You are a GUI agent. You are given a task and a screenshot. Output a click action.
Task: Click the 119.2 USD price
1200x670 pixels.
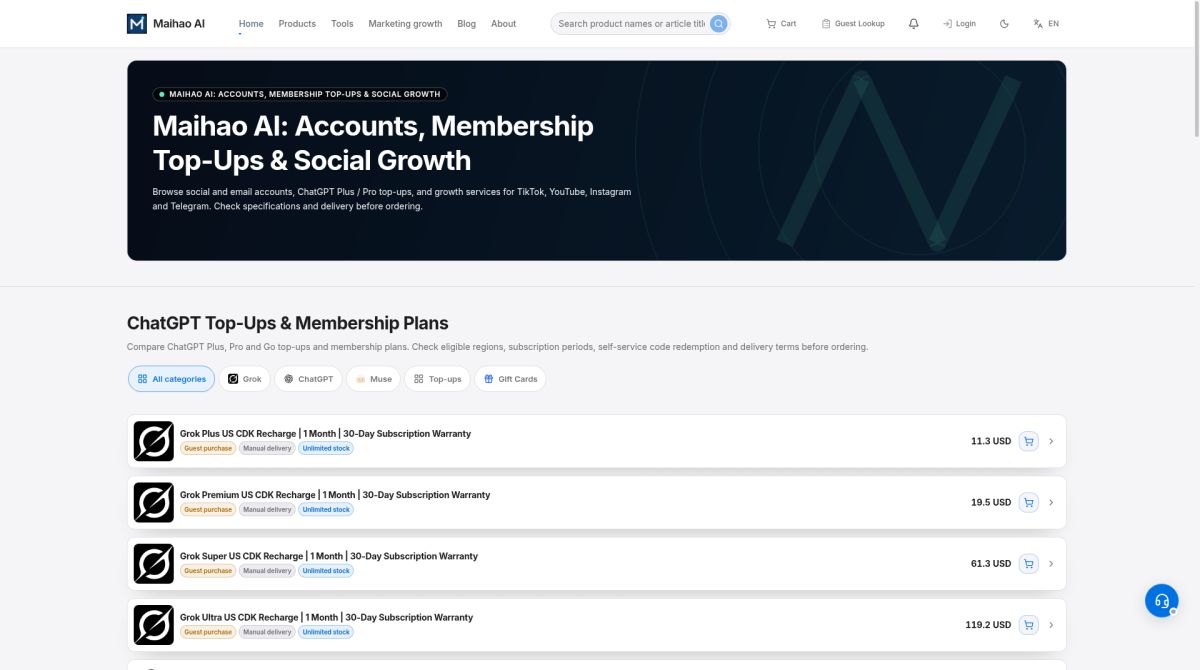(988, 625)
